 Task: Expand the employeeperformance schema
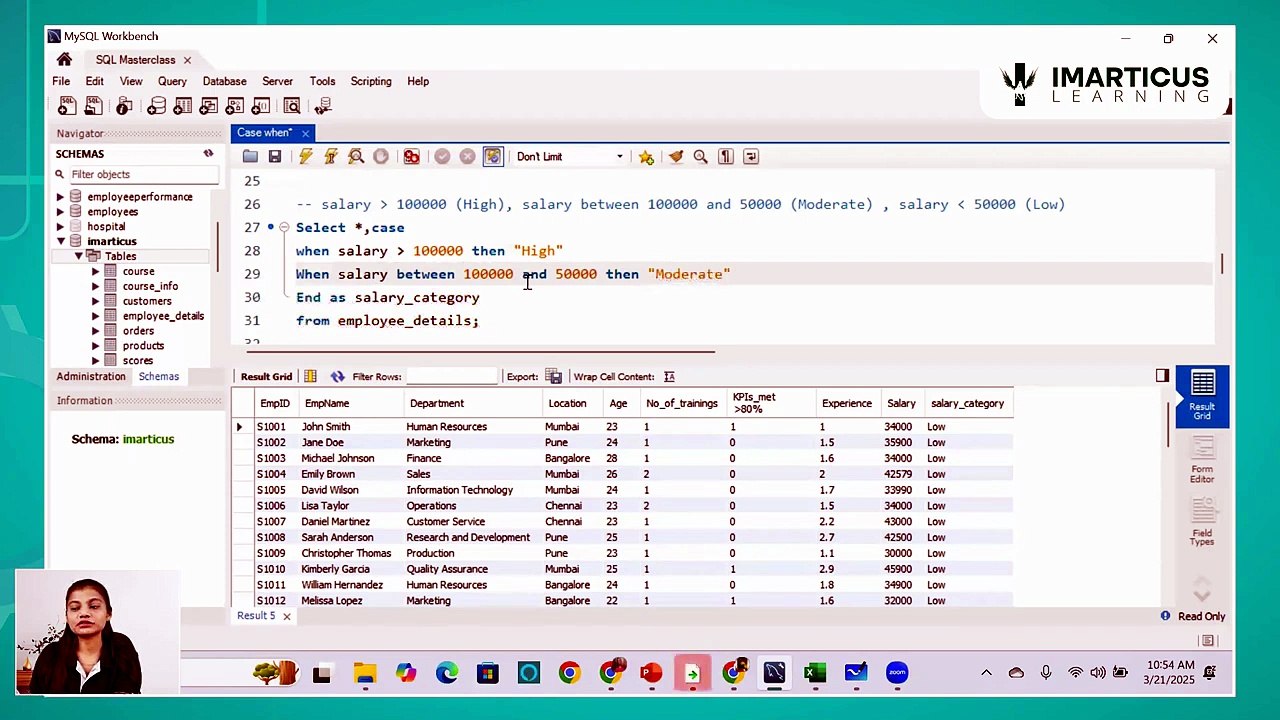click(x=60, y=197)
